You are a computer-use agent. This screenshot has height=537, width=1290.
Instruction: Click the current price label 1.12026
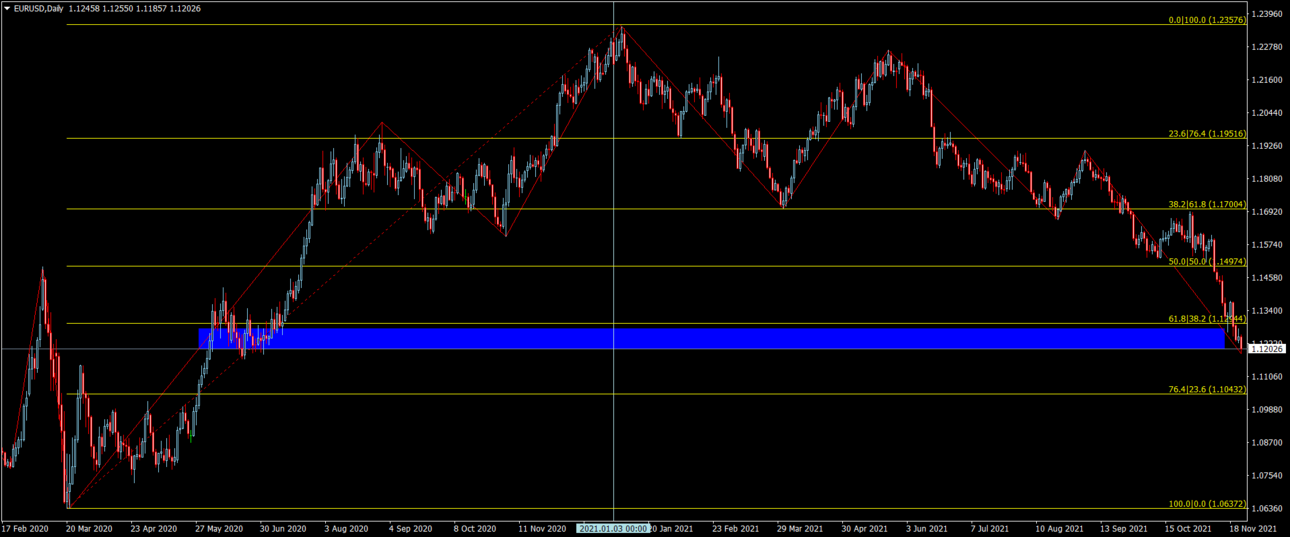point(1269,349)
